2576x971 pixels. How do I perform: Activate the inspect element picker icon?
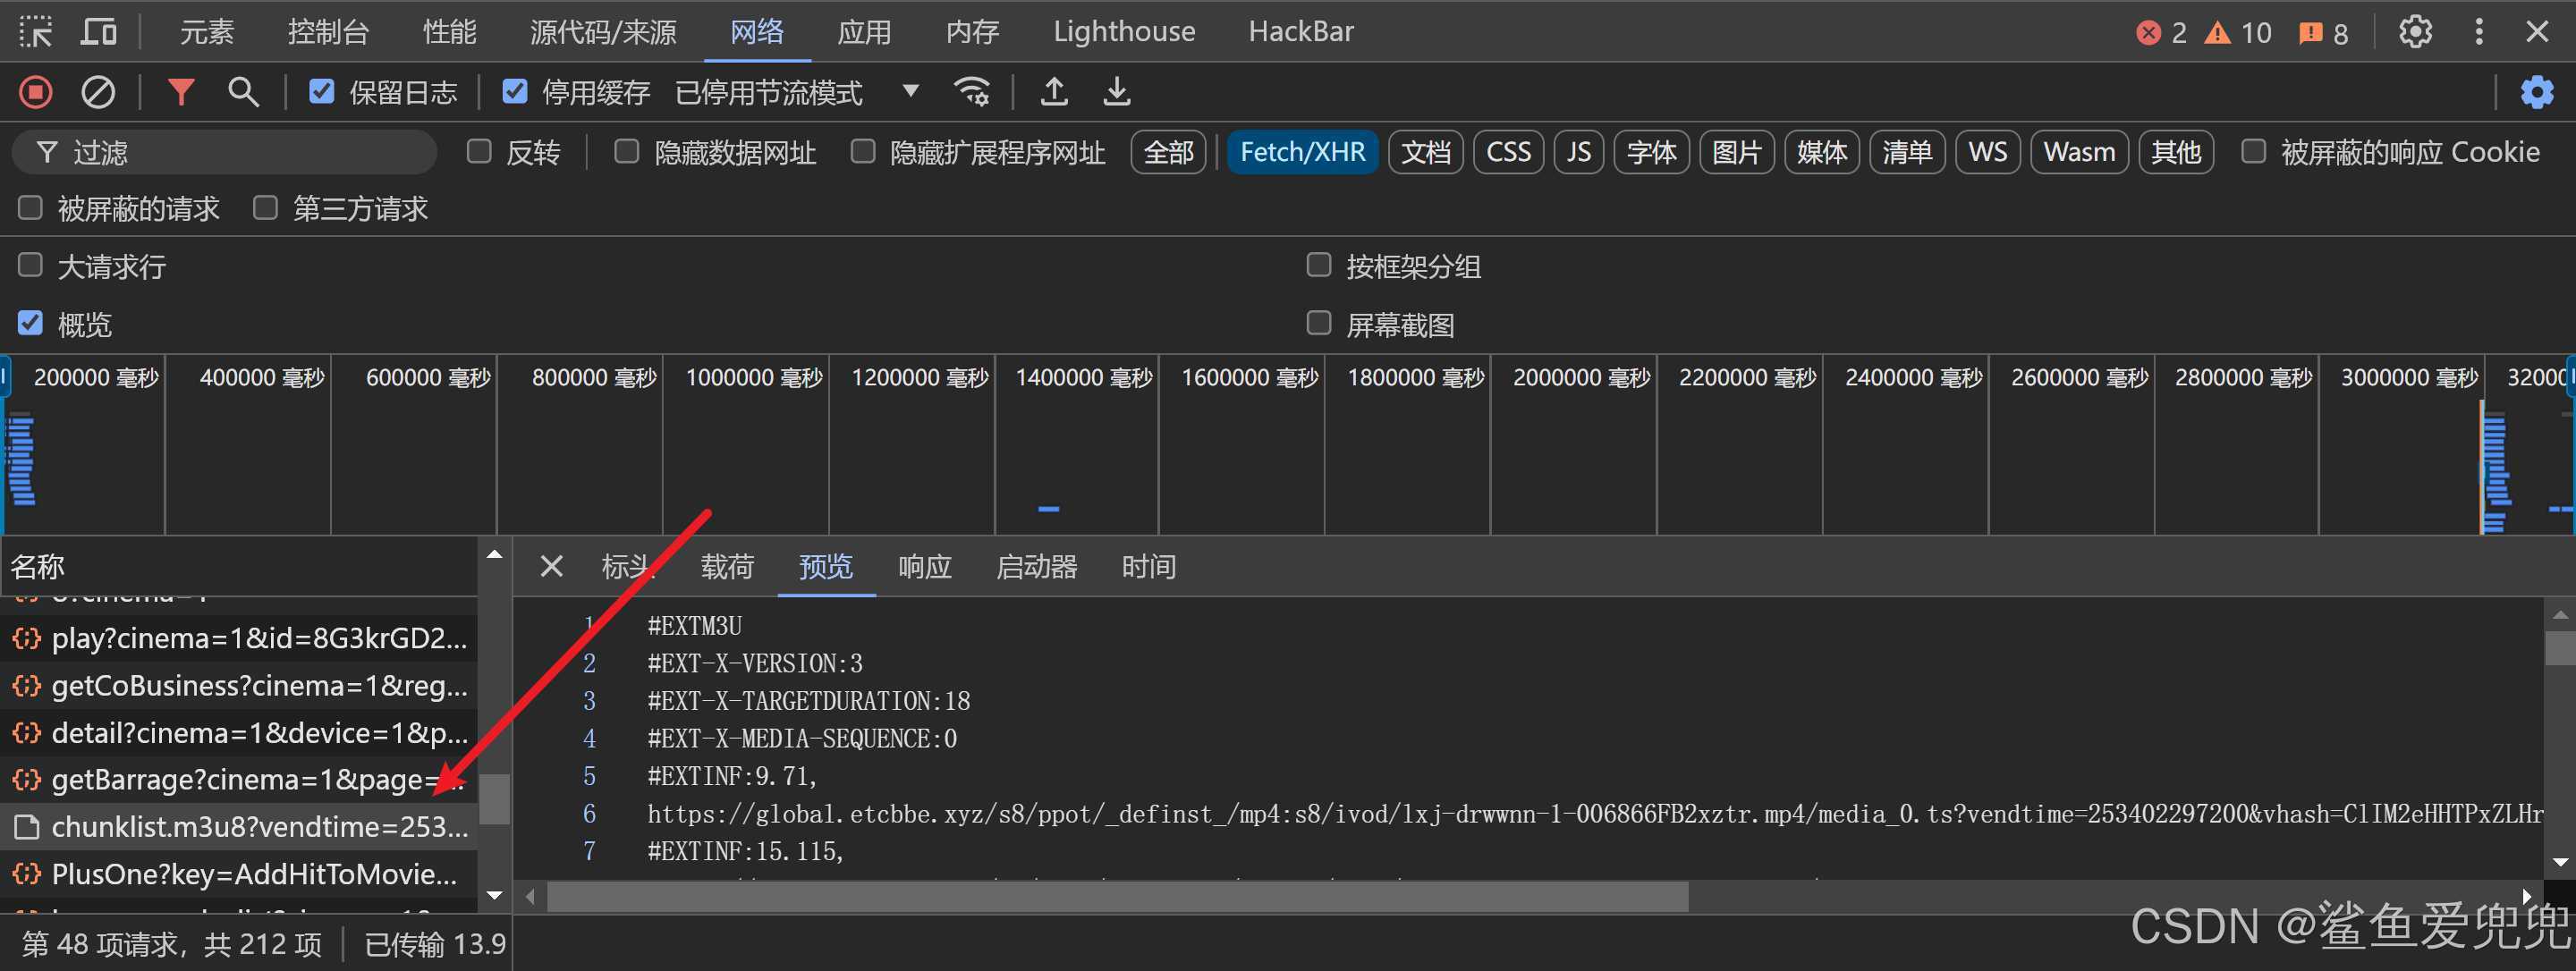point(35,32)
